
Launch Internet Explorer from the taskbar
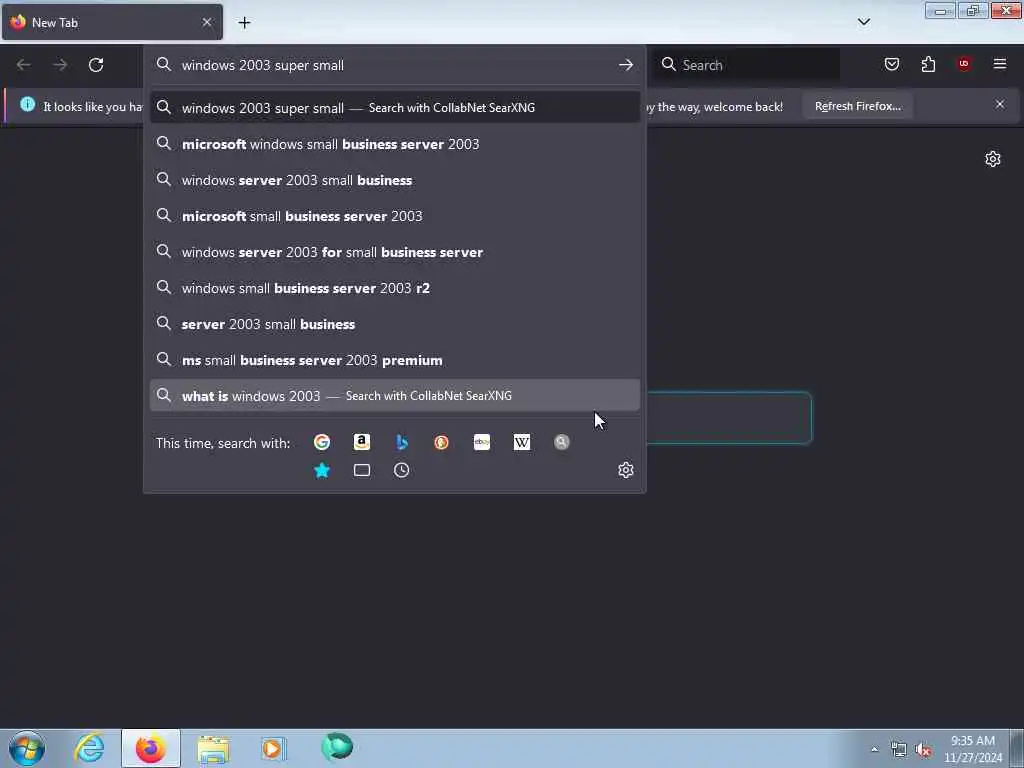click(x=89, y=748)
